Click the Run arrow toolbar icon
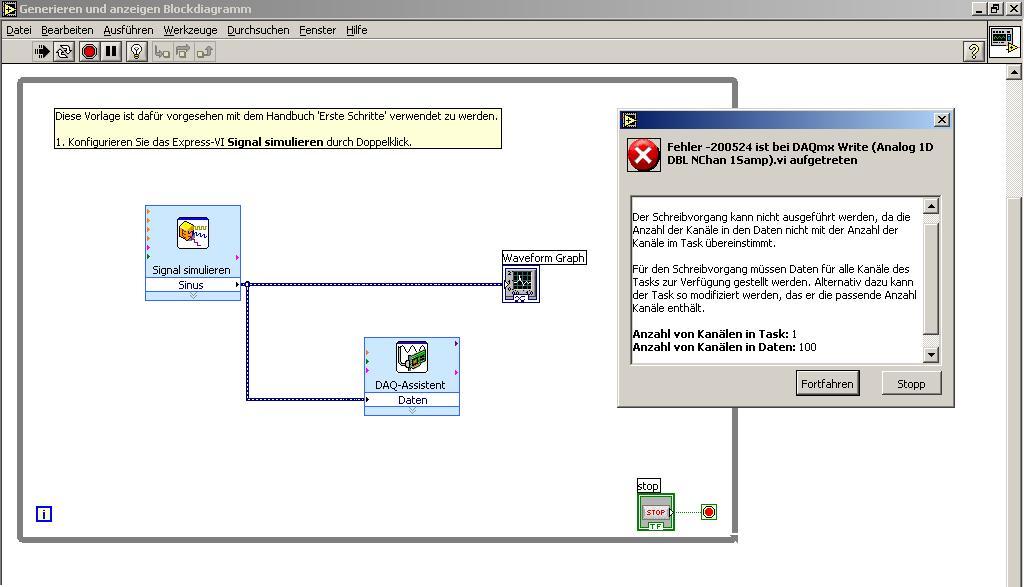Viewport: 1024px width, 587px height. 42,52
